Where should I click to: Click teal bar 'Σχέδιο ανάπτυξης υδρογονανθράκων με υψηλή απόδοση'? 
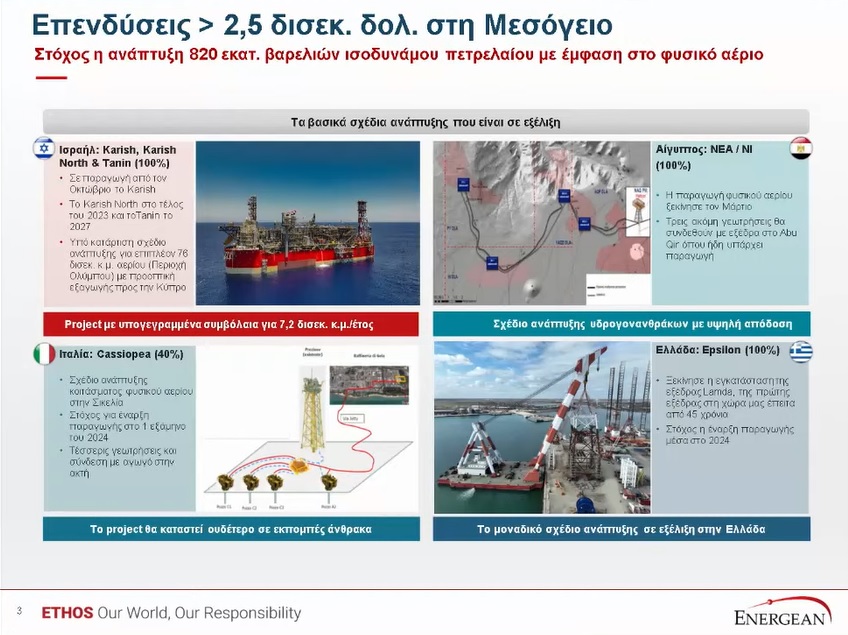622,324
